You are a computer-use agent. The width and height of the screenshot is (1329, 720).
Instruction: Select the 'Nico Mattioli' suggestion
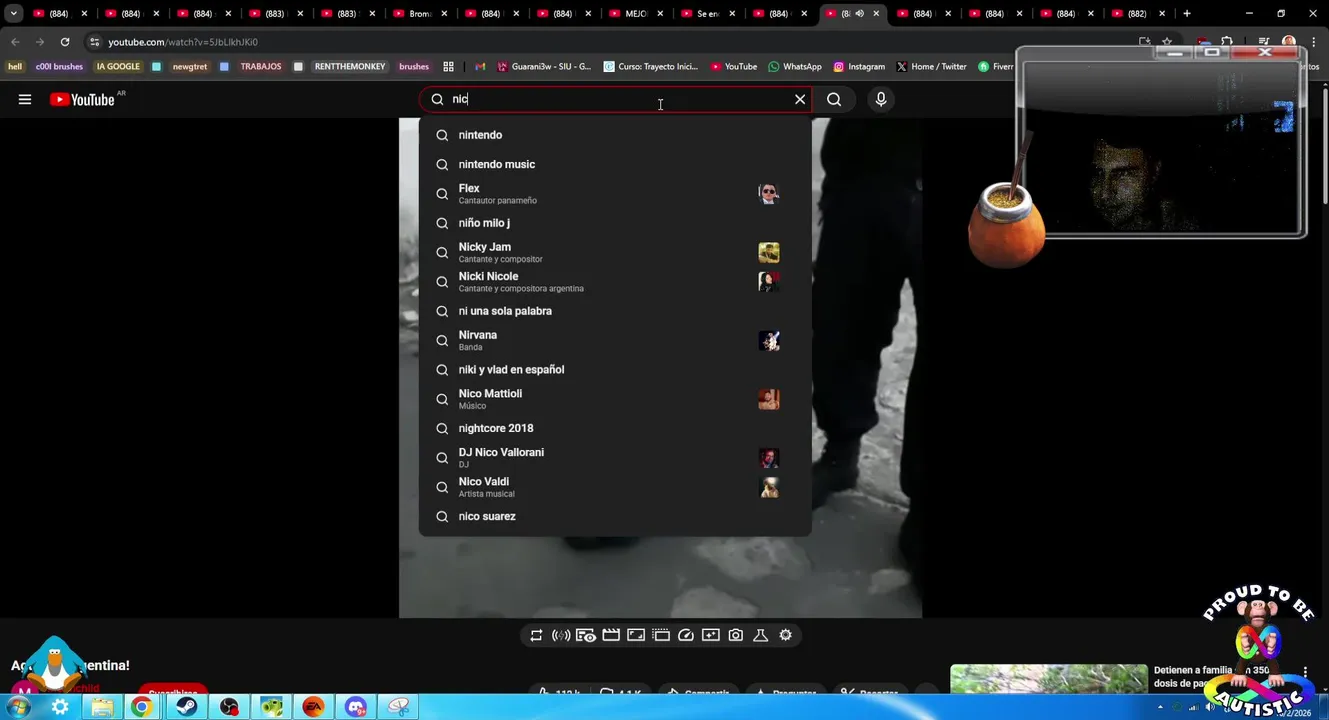pyautogui.click(x=615, y=399)
